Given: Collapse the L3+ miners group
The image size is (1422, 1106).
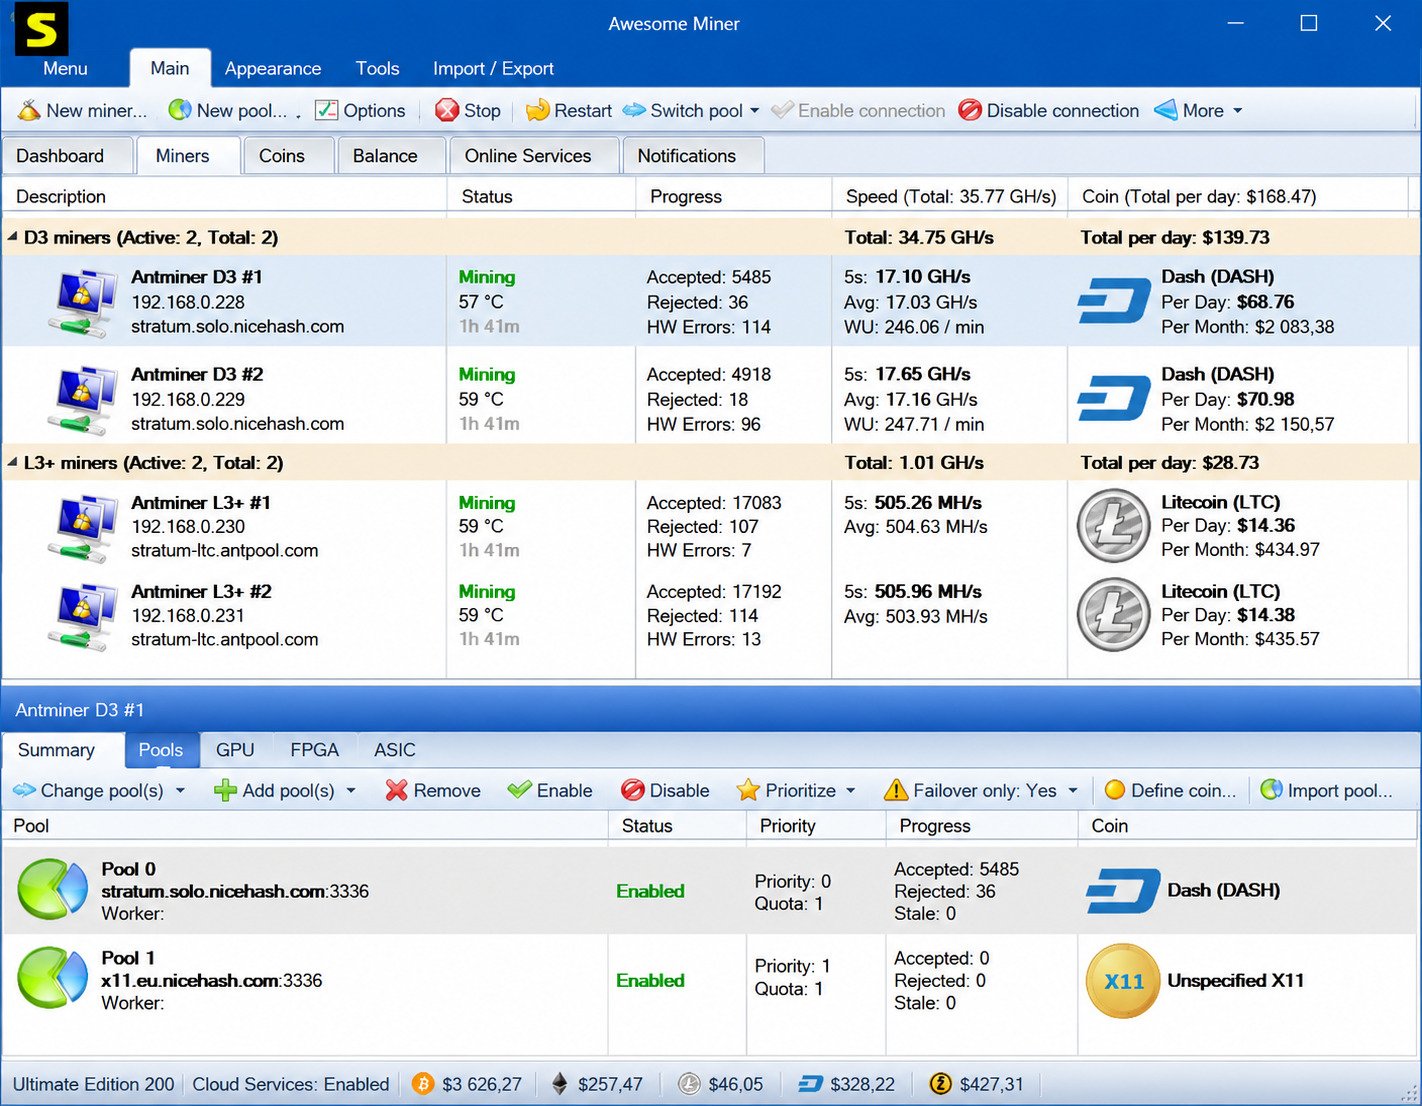Looking at the screenshot, I should pos(13,462).
